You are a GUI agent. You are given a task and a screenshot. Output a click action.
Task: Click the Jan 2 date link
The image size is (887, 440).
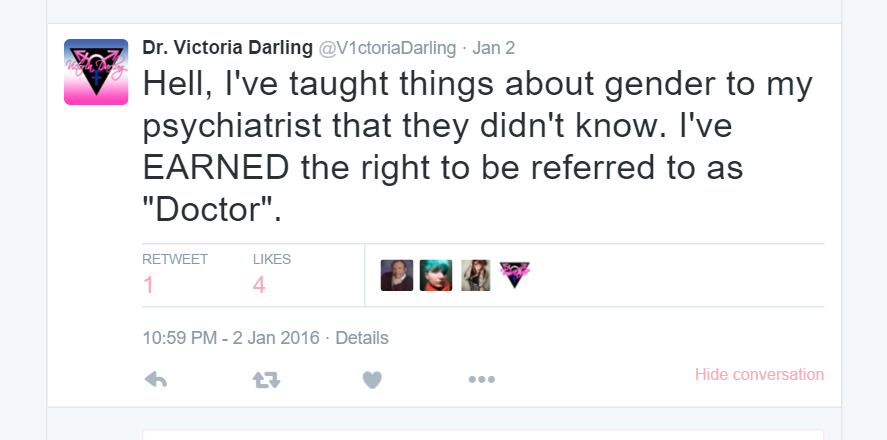pos(493,48)
